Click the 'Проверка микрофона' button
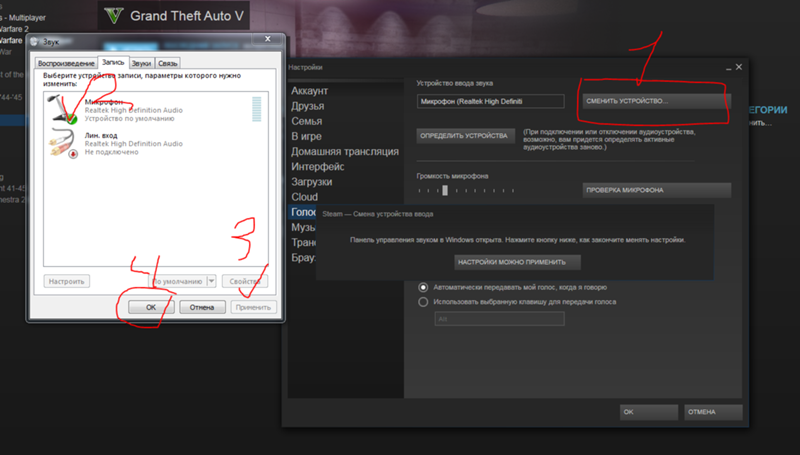 point(657,190)
